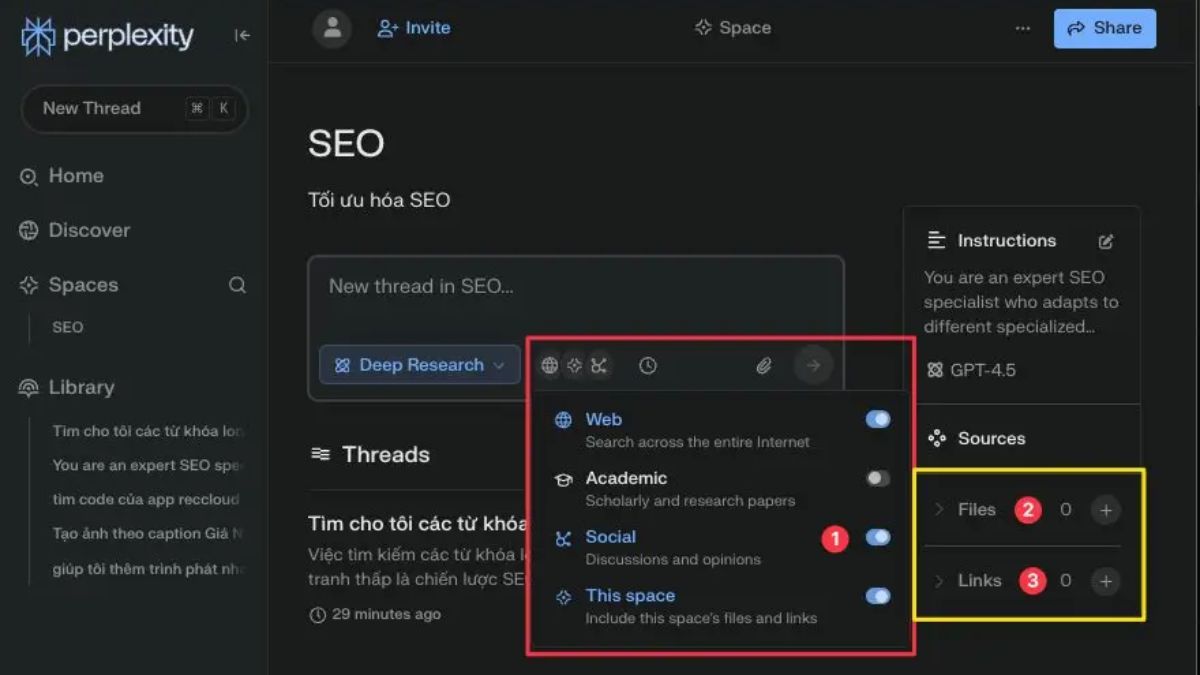The image size is (1200, 675).
Task: Toggle the Web source switch
Action: [x=878, y=419]
